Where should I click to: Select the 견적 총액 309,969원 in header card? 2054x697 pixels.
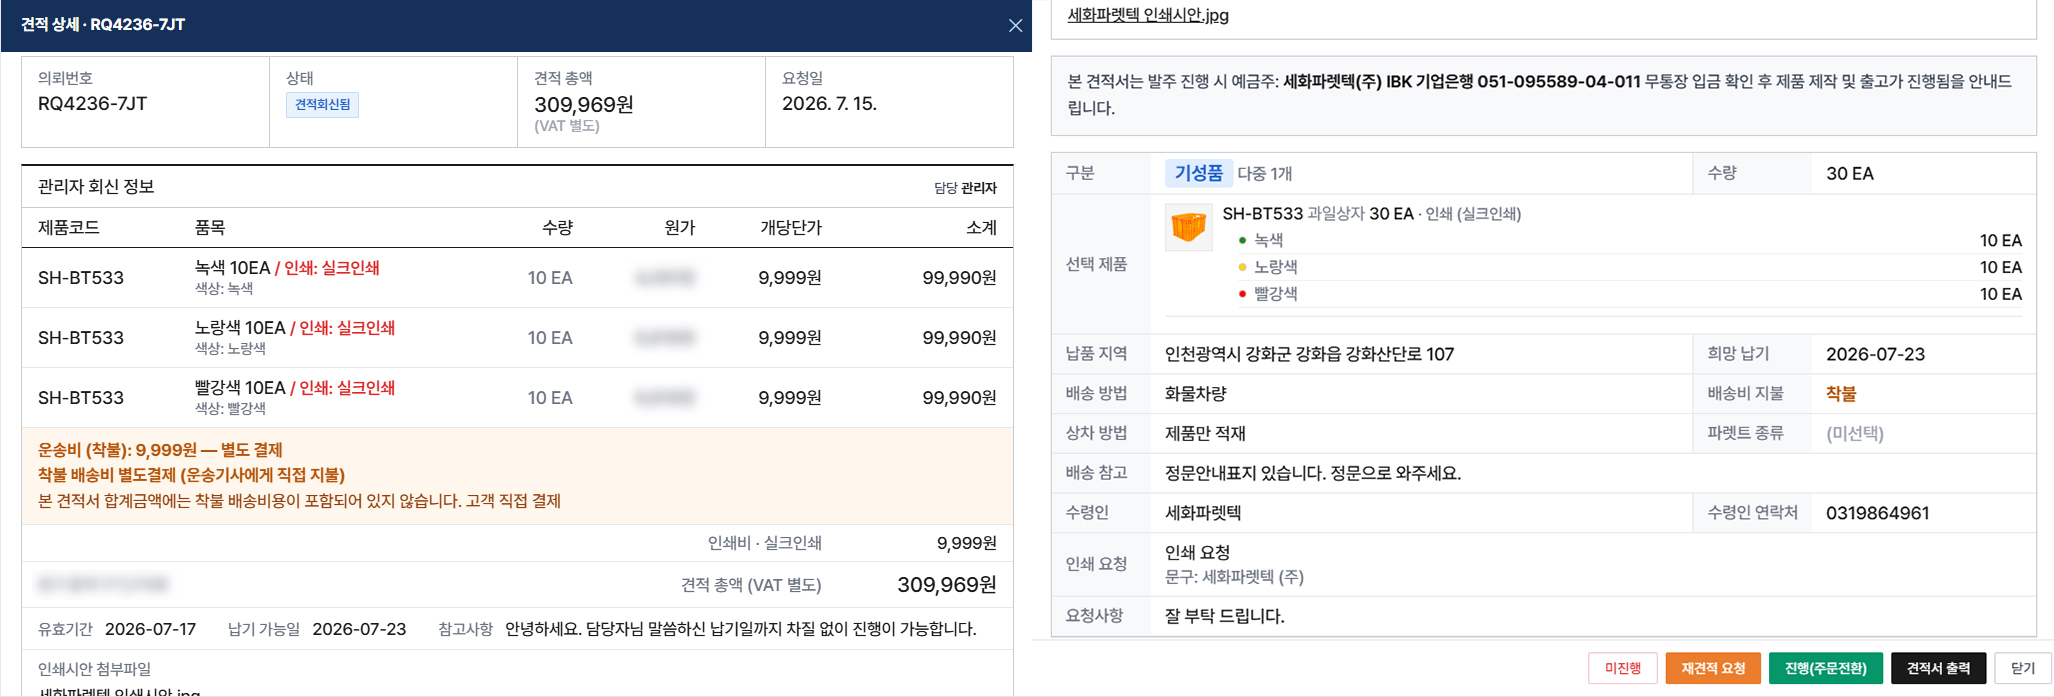tap(583, 104)
